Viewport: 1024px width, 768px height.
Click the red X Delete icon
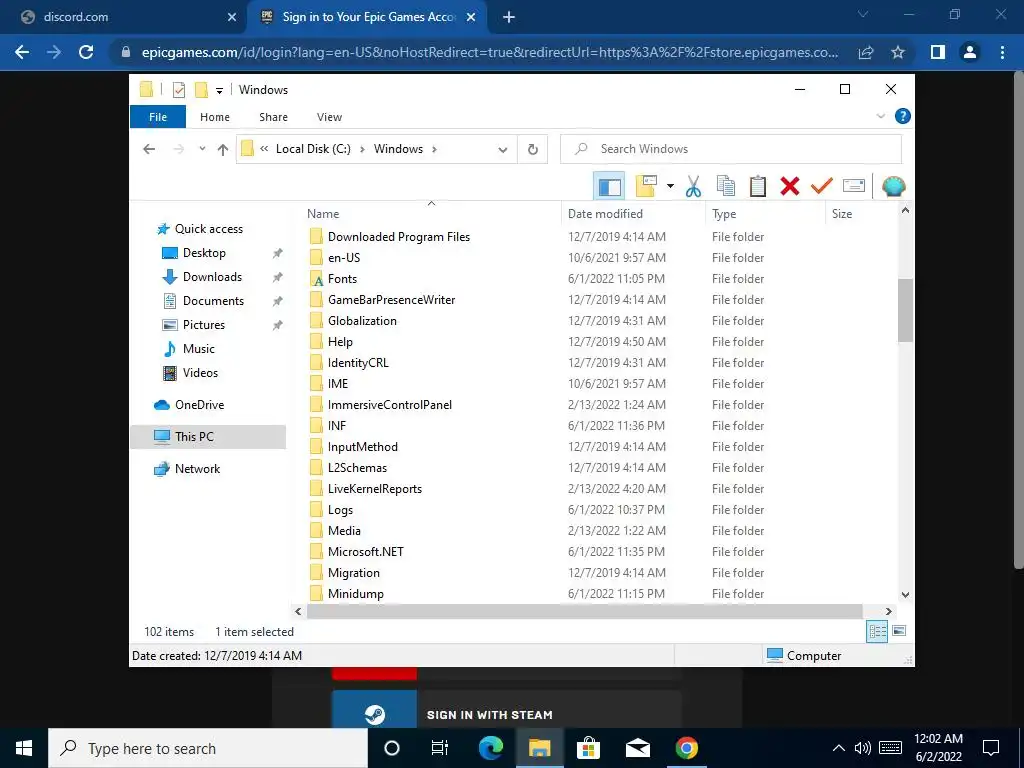coord(790,186)
